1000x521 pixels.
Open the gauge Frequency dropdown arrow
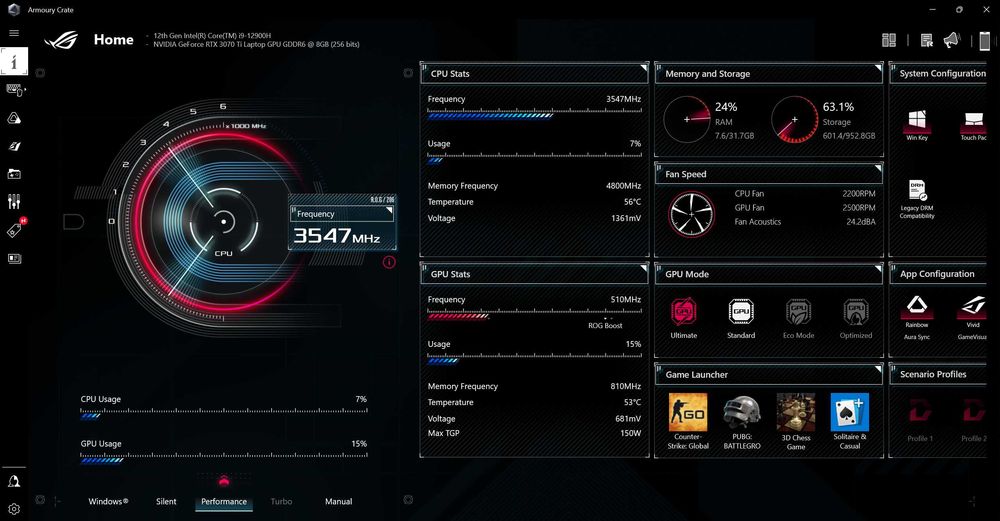pos(389,210)
